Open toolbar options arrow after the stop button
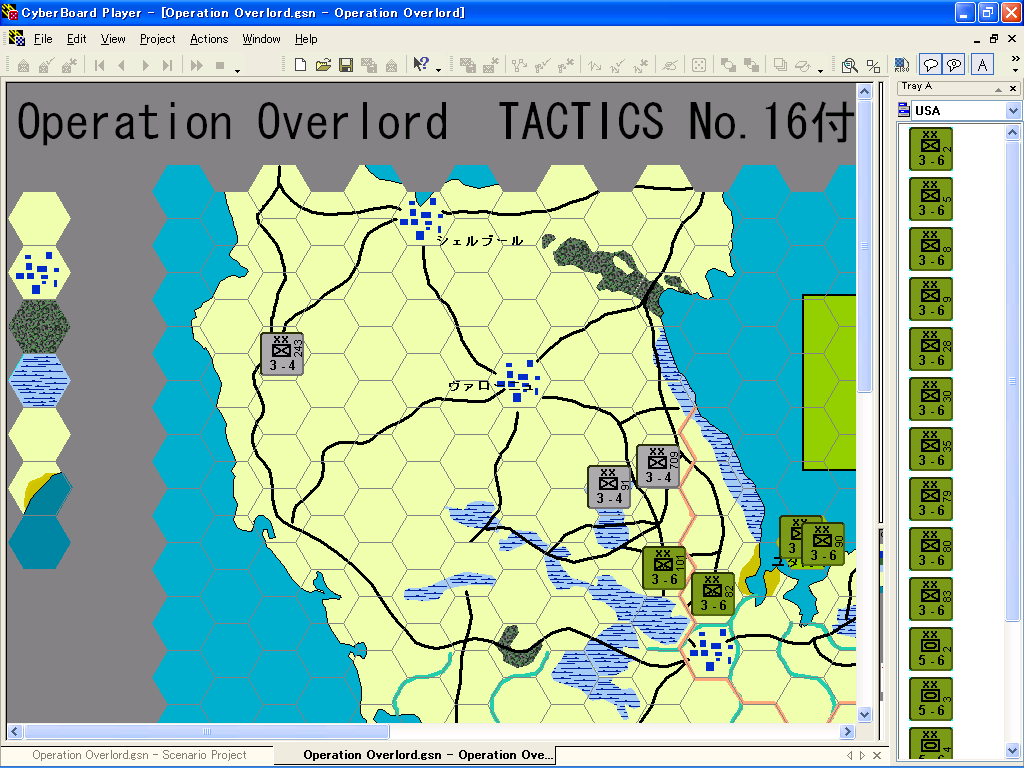The height and width of the screenshot is (768, 1024). pos(238,71)
